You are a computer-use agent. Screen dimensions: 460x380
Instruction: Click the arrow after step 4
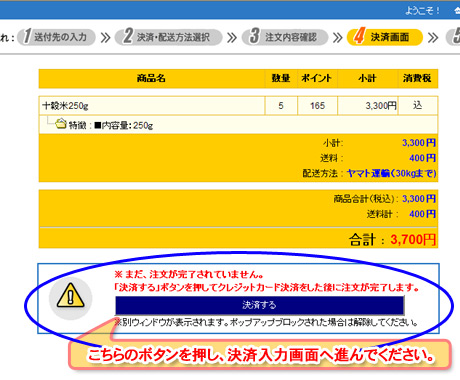click(x=433, y=38)
